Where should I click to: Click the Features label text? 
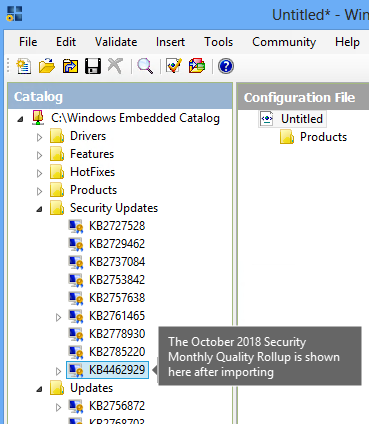tap(92, 154)
